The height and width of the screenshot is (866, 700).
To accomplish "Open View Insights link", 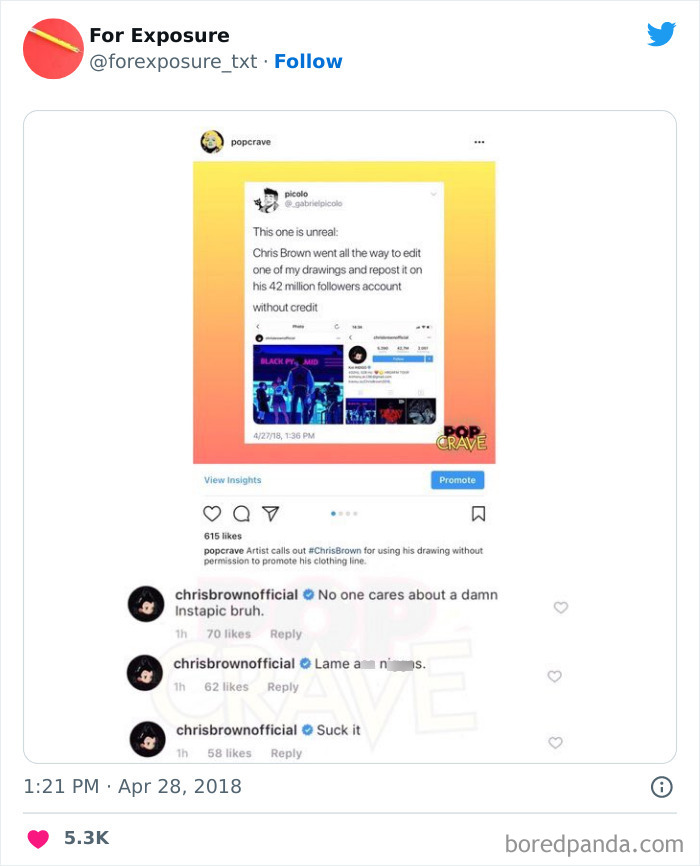I will [x=233, y=480].
